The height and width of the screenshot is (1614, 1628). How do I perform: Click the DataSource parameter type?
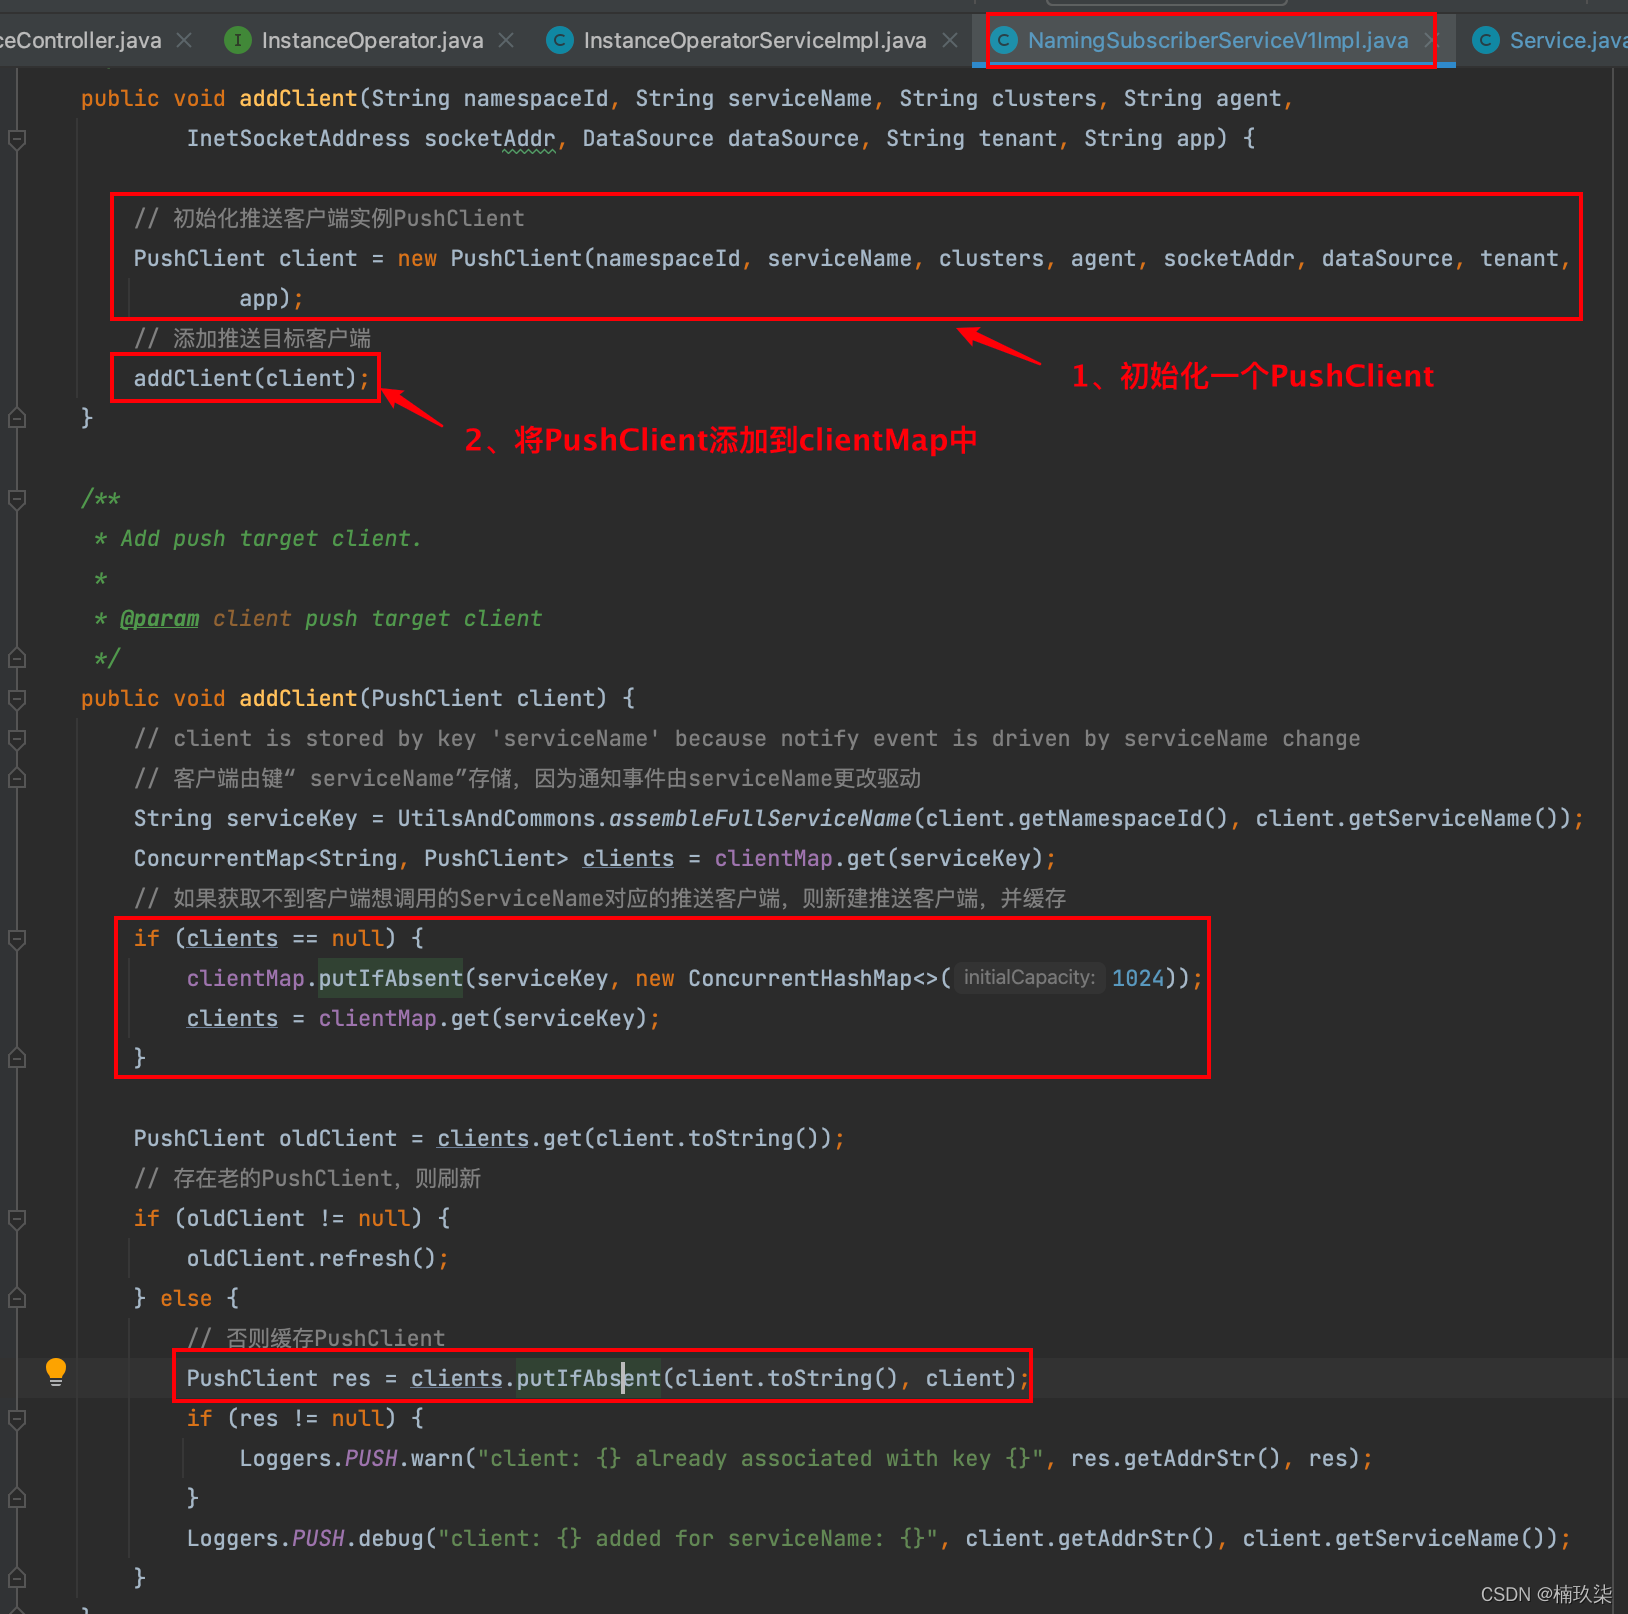[x=648, y=138]
